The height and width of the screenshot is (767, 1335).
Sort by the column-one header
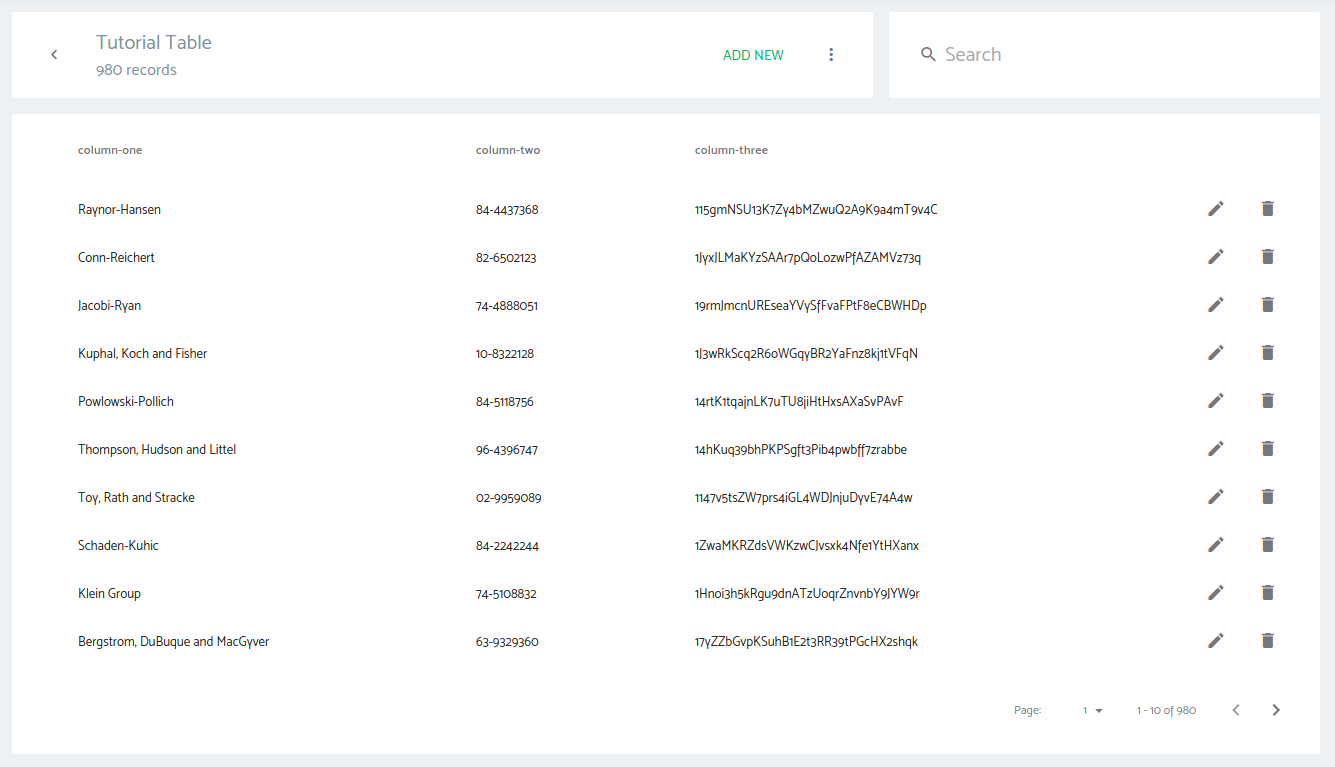click(110, 150)
